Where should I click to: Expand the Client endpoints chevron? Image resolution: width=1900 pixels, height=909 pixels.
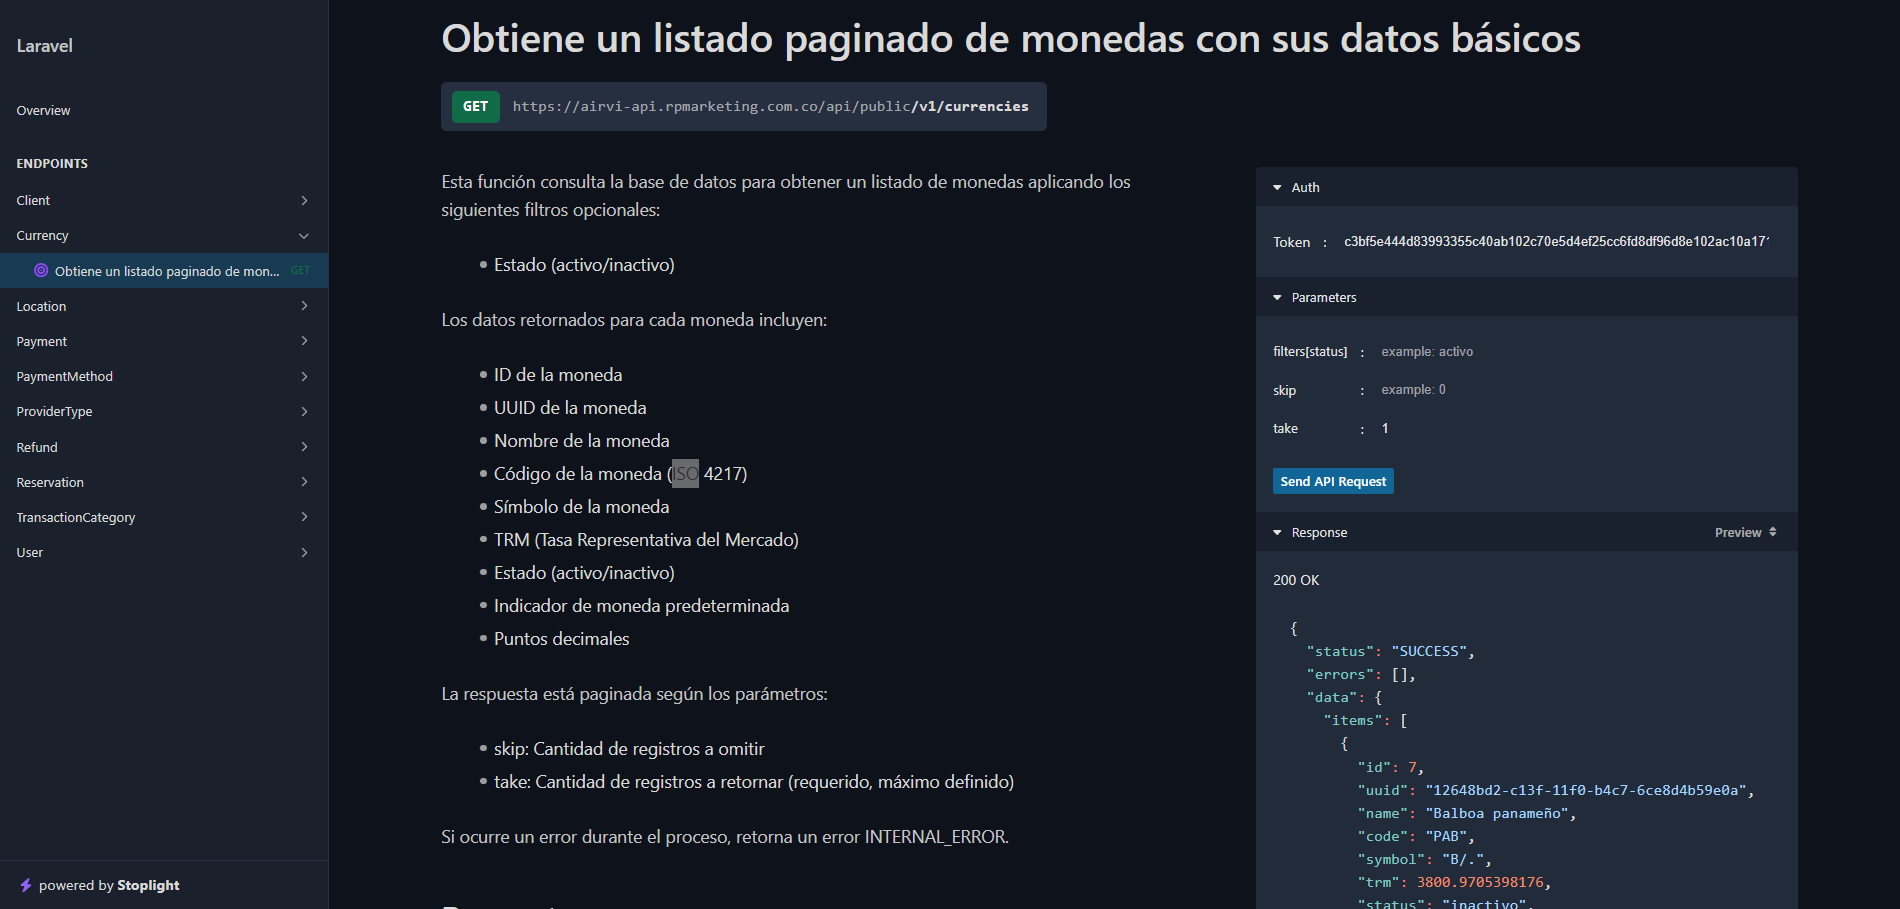[304, 201]
